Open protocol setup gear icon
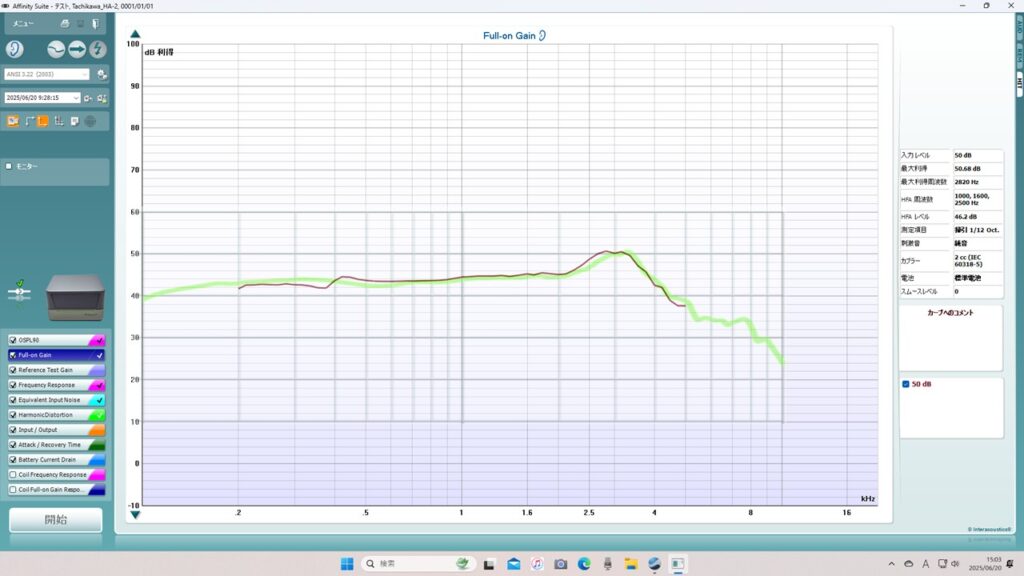Screen dimensions: 1024x576 click(x=101, y=74)
